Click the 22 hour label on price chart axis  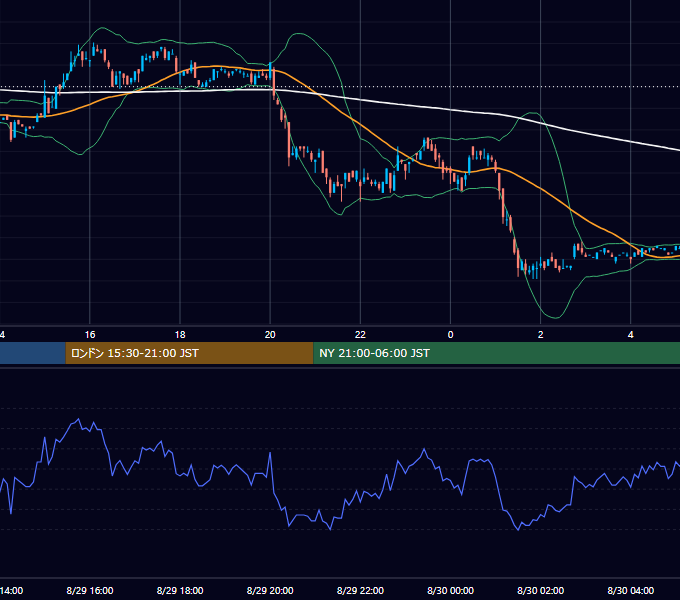coord(360,335)
